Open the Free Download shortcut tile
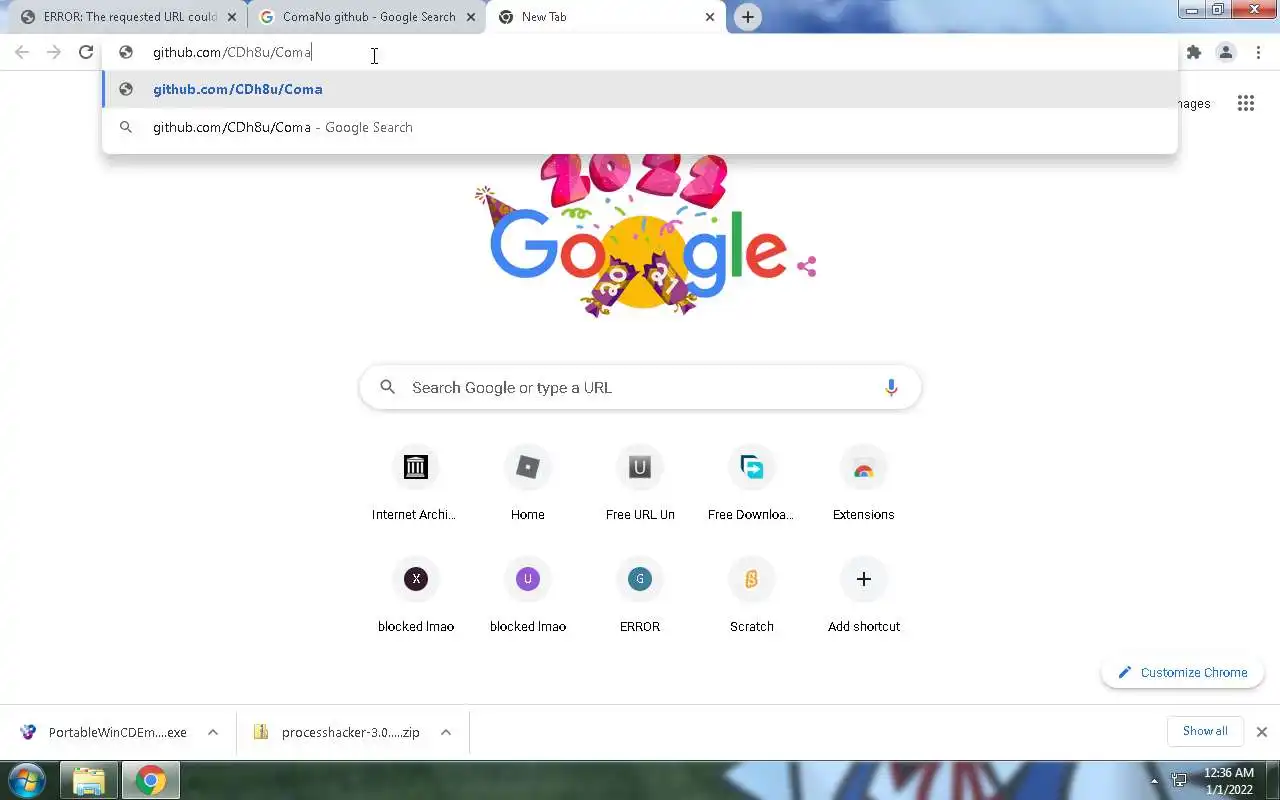Image resolution: width=1280 pixels, height=800 pixels. point(752,485)
